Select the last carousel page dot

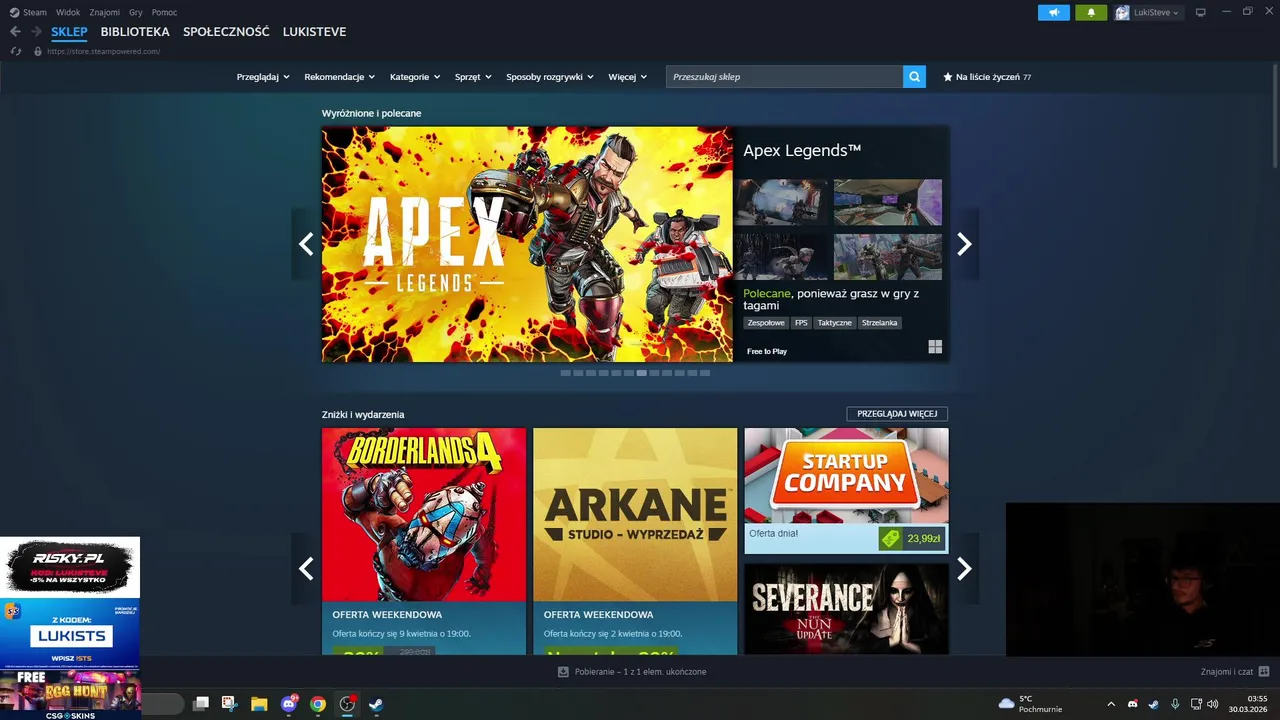(x=705, y=373)
